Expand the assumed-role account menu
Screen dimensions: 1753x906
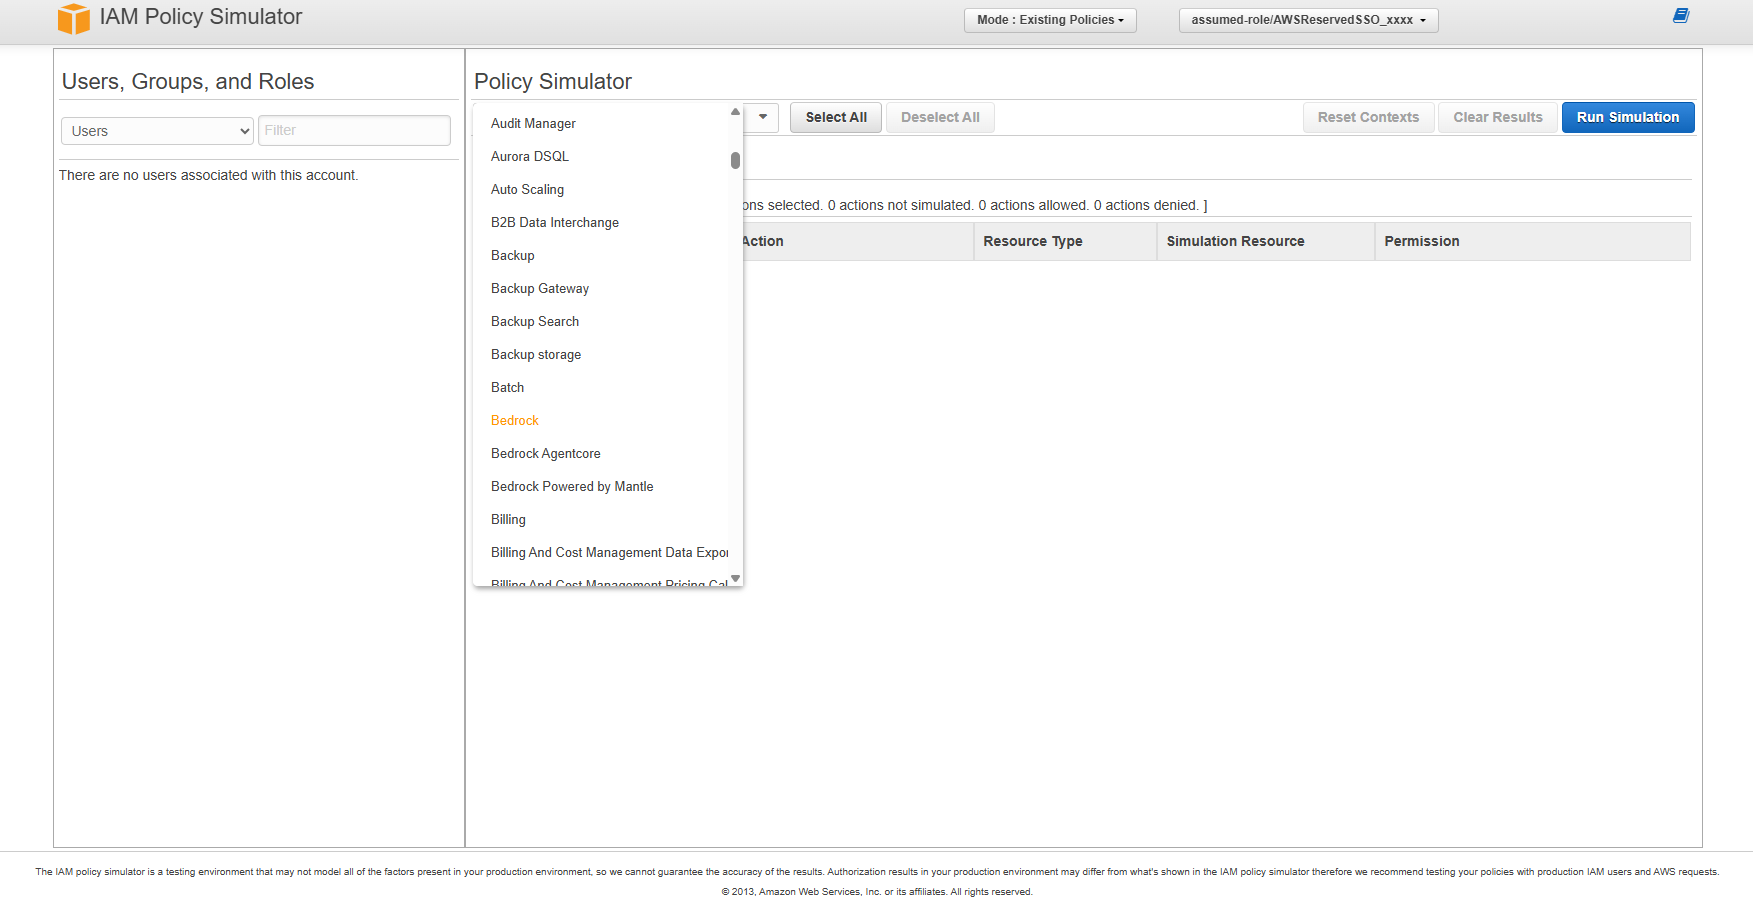1308,20
